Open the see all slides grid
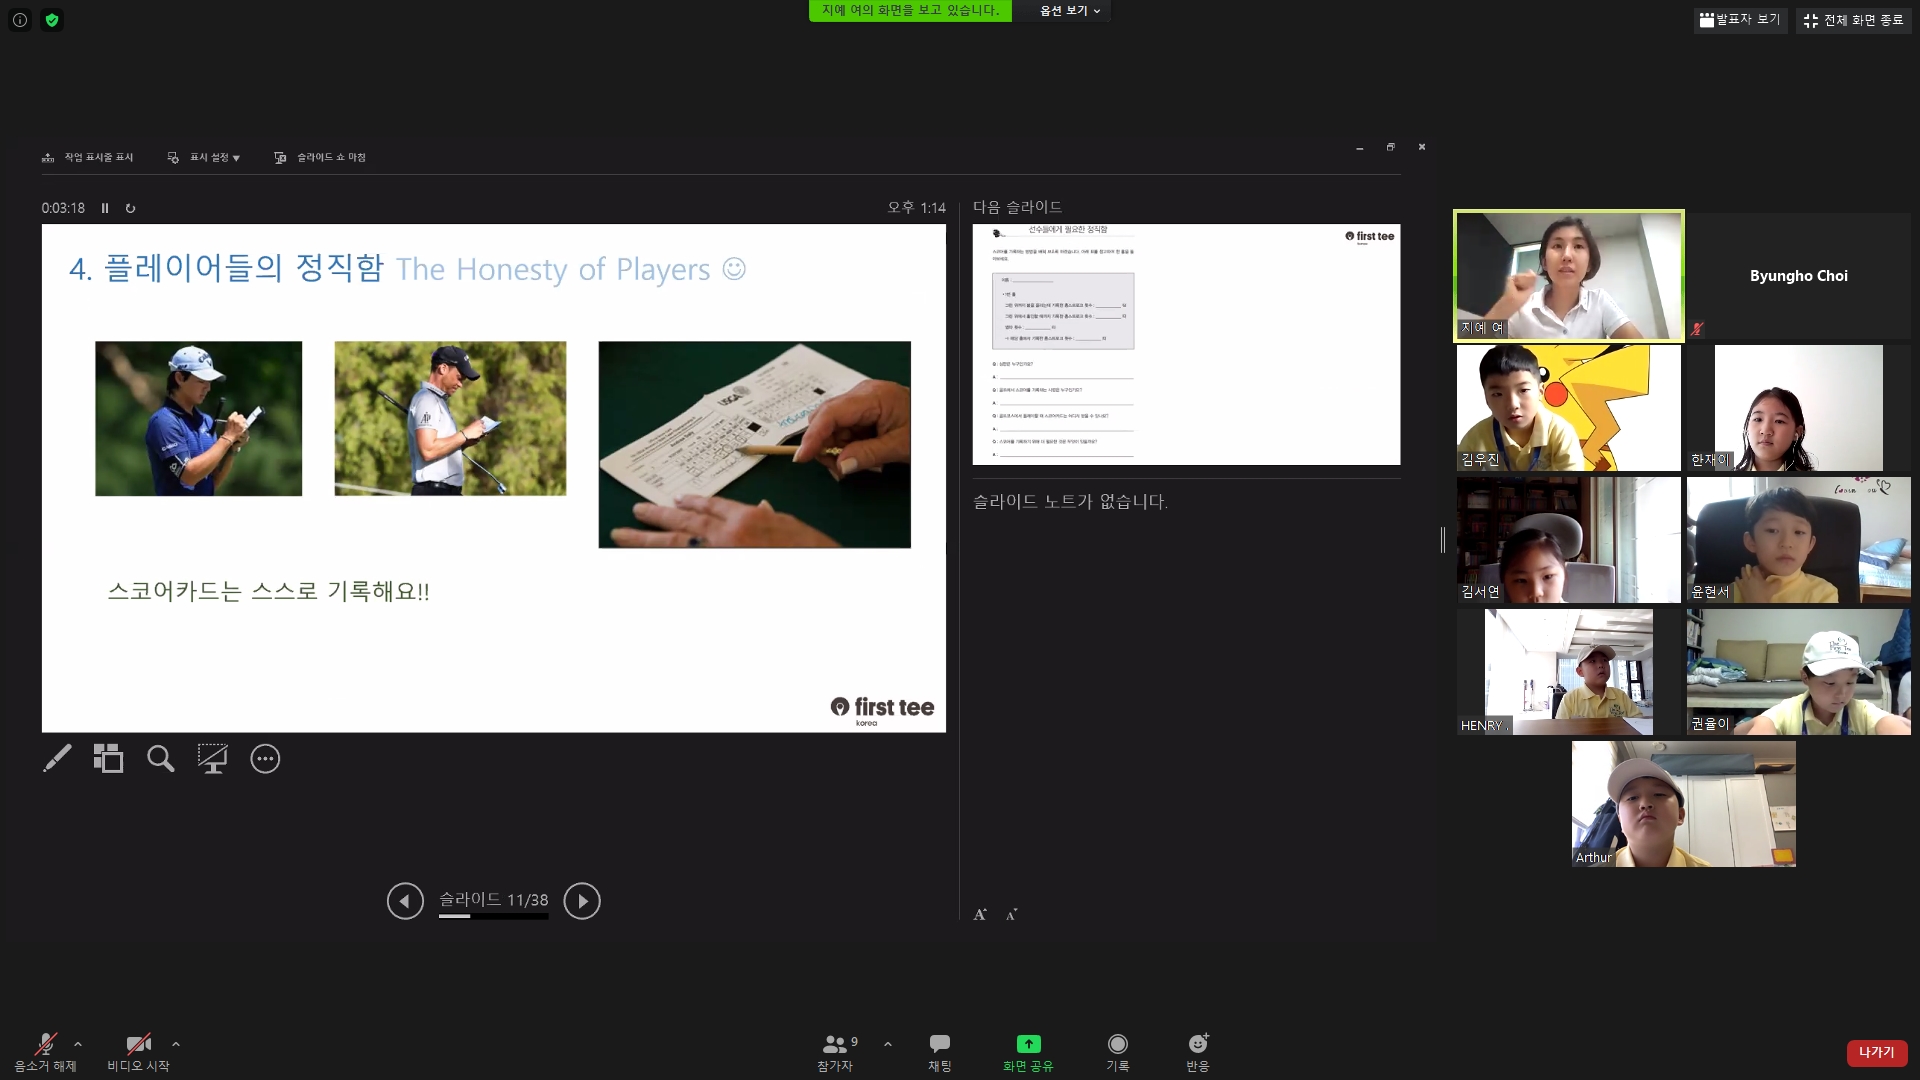The width and height of the screenshot is (1920, 1080). coord(108,759)
